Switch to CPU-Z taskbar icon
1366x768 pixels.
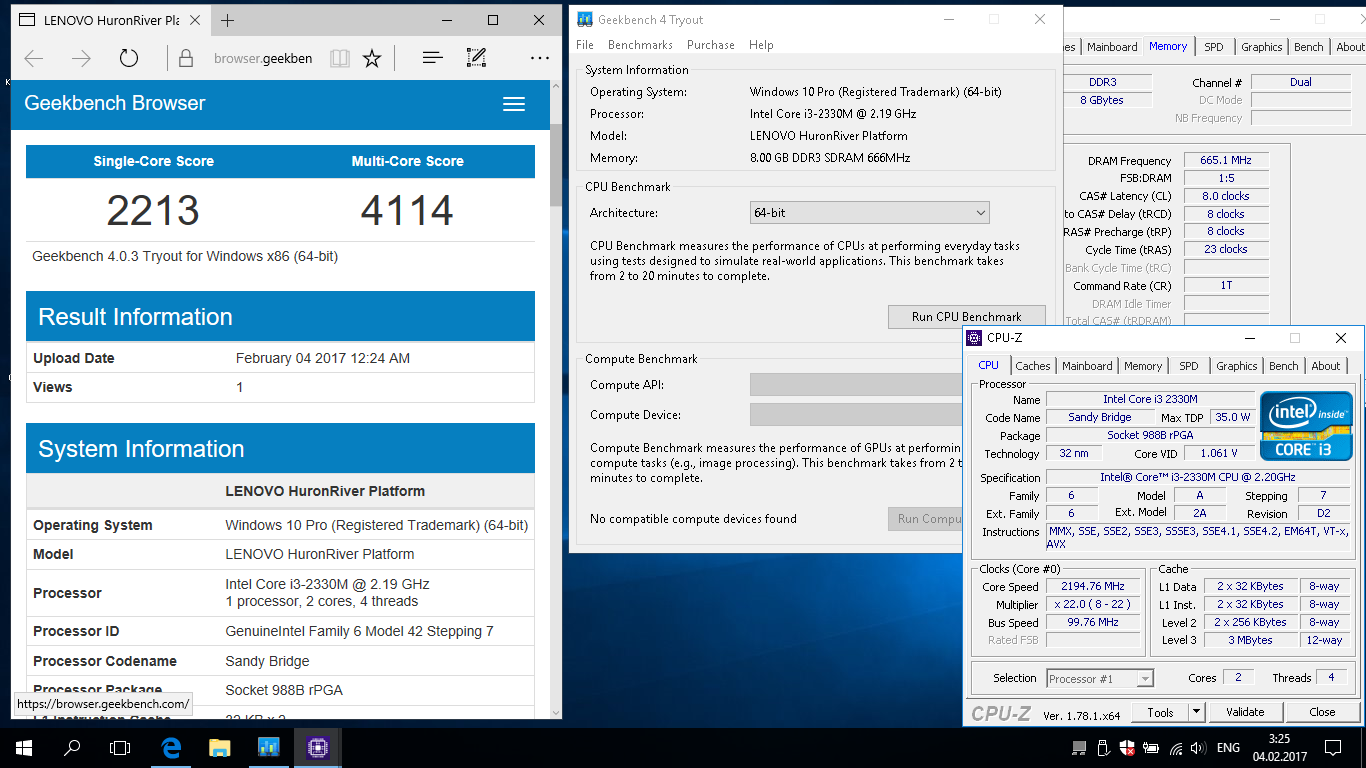318,747
